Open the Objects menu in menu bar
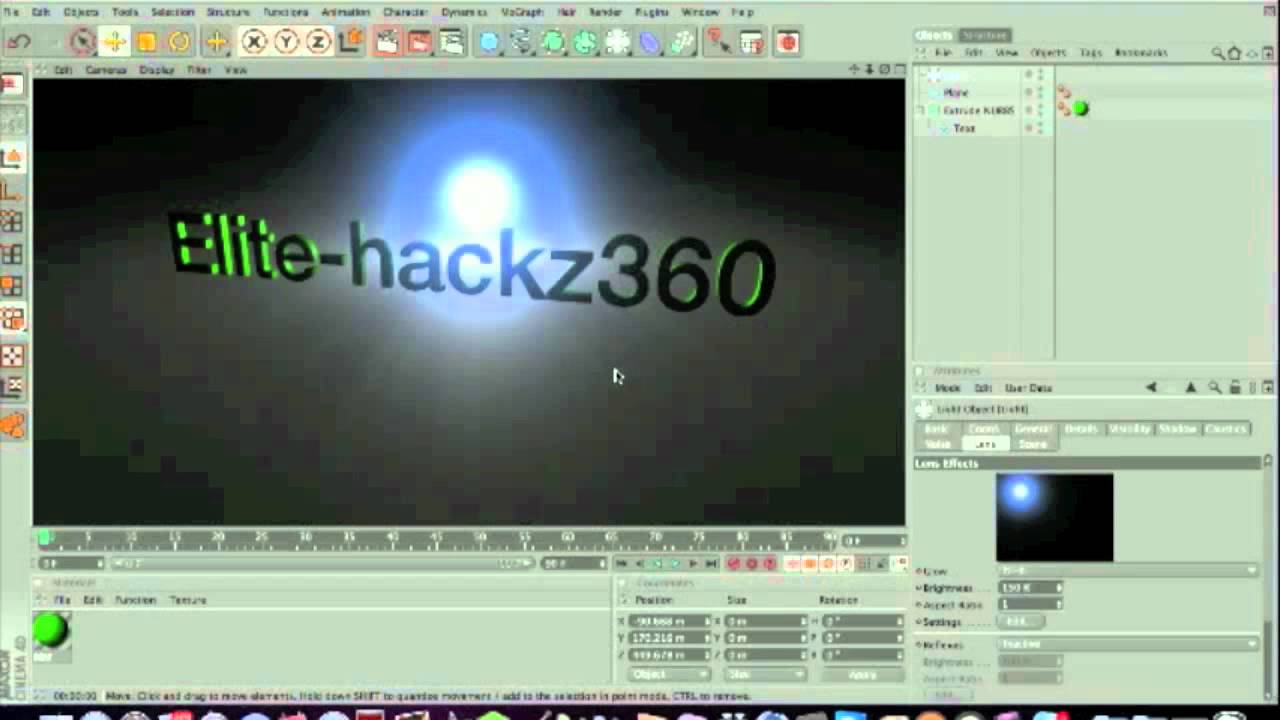This screenshot has height=720, width=1280. pyautogui.click(x=81, y=12)
